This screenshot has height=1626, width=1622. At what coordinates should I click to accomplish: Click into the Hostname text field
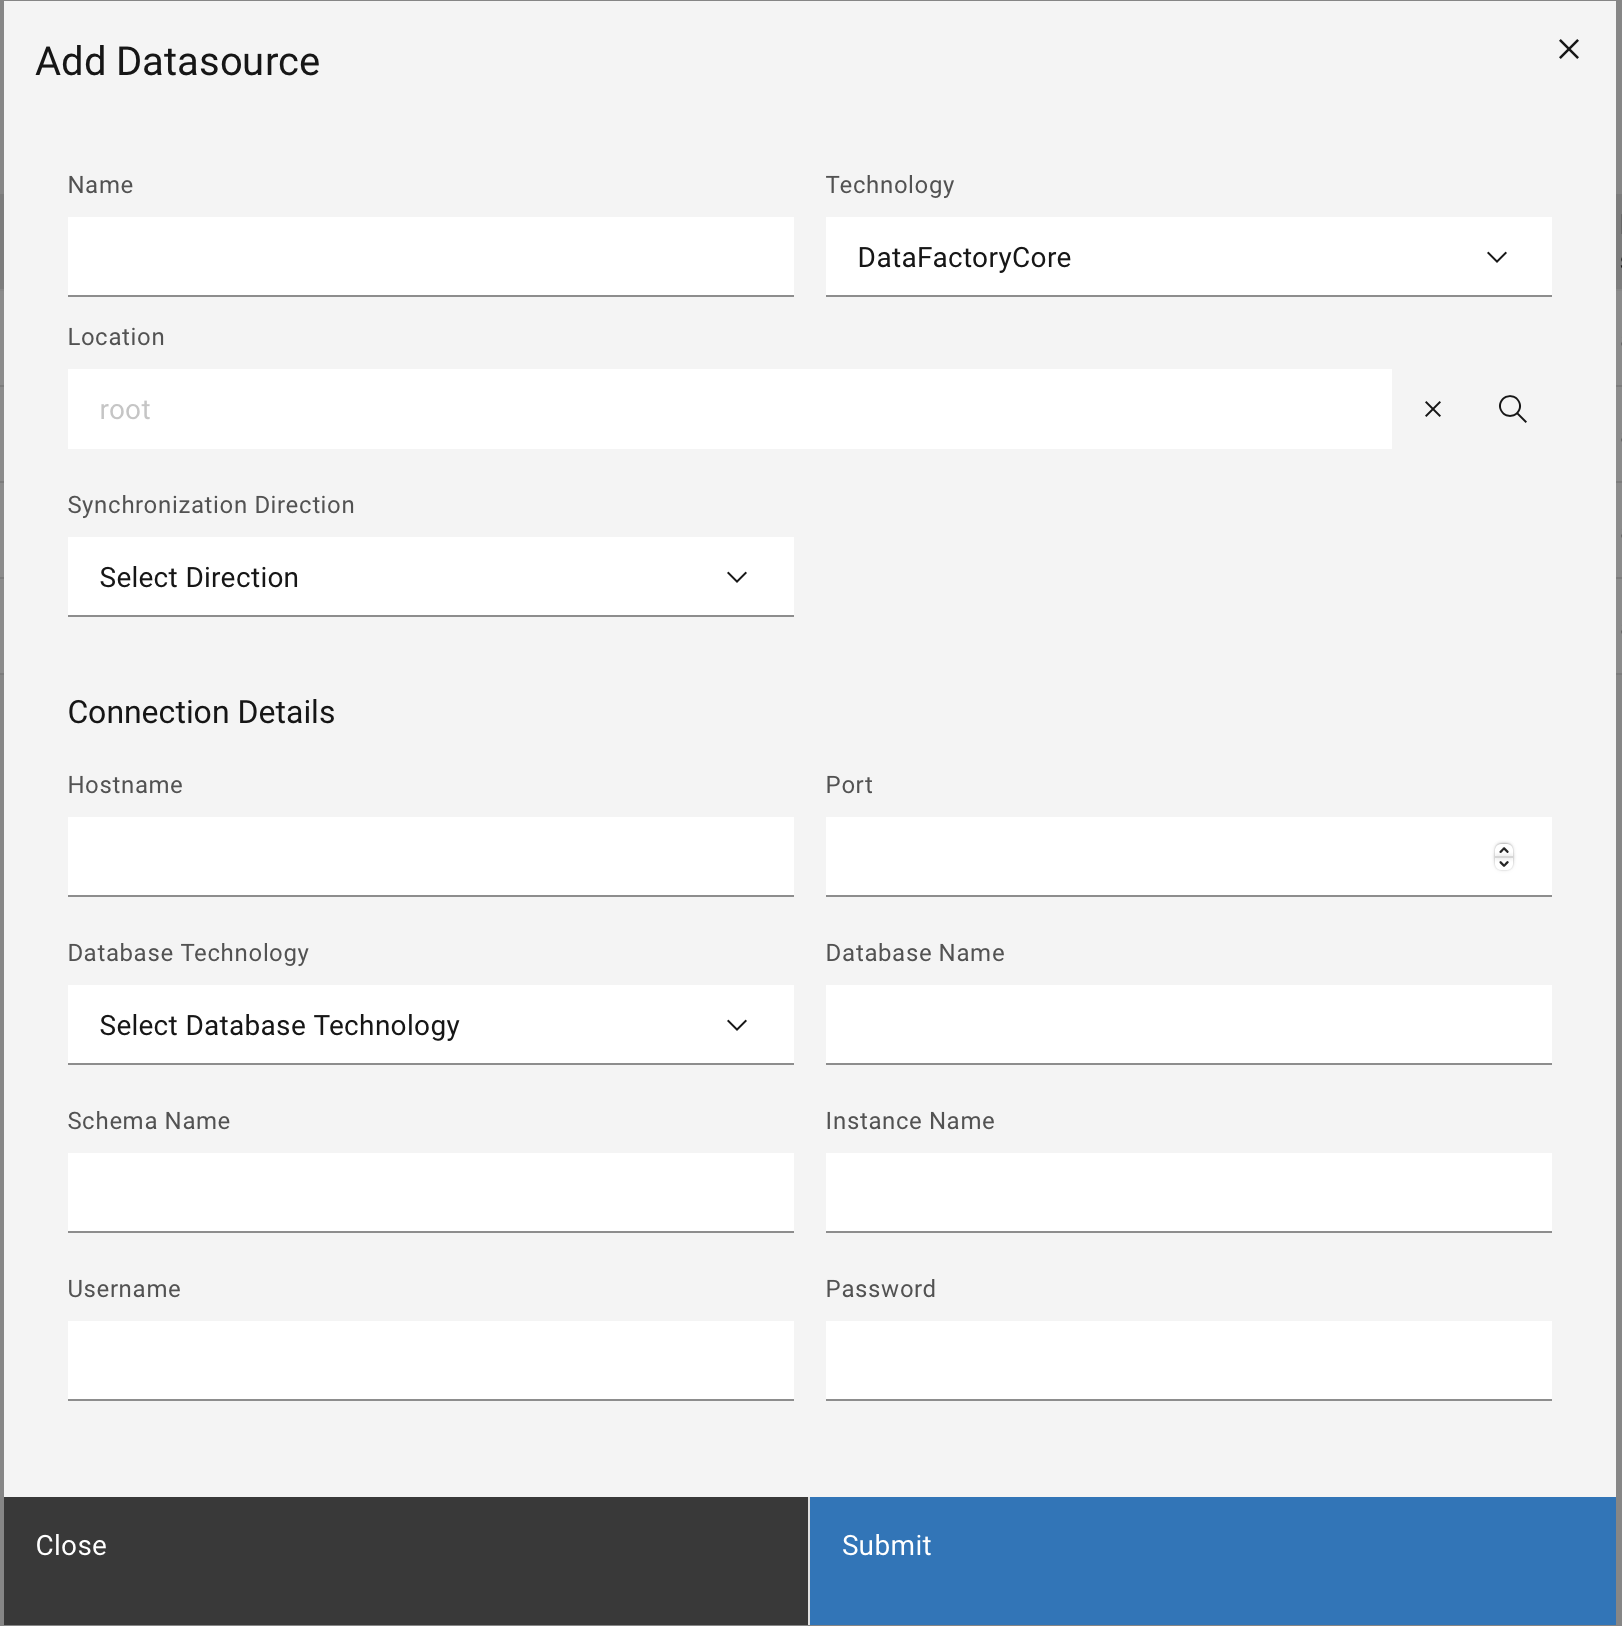430,856
